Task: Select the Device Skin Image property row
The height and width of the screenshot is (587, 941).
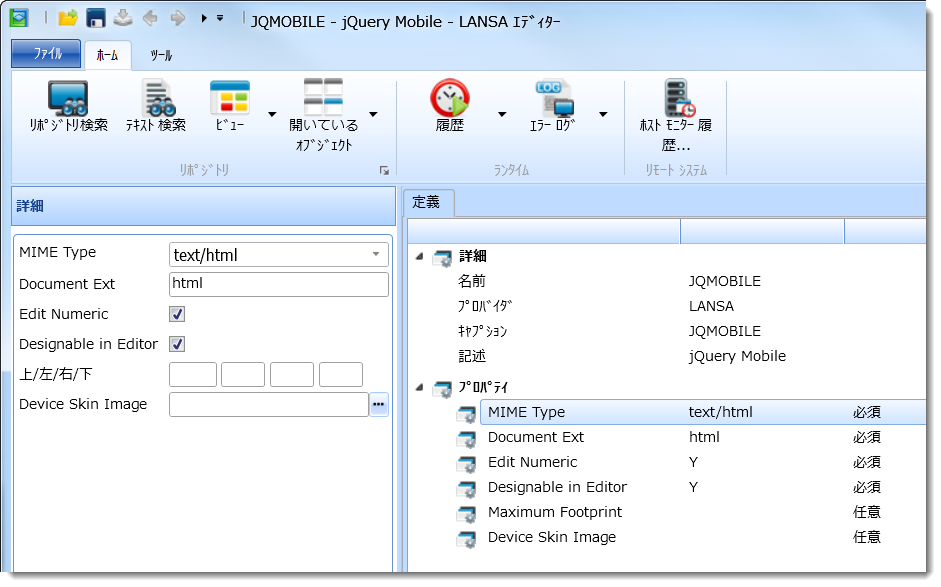Action: (703, 537)
